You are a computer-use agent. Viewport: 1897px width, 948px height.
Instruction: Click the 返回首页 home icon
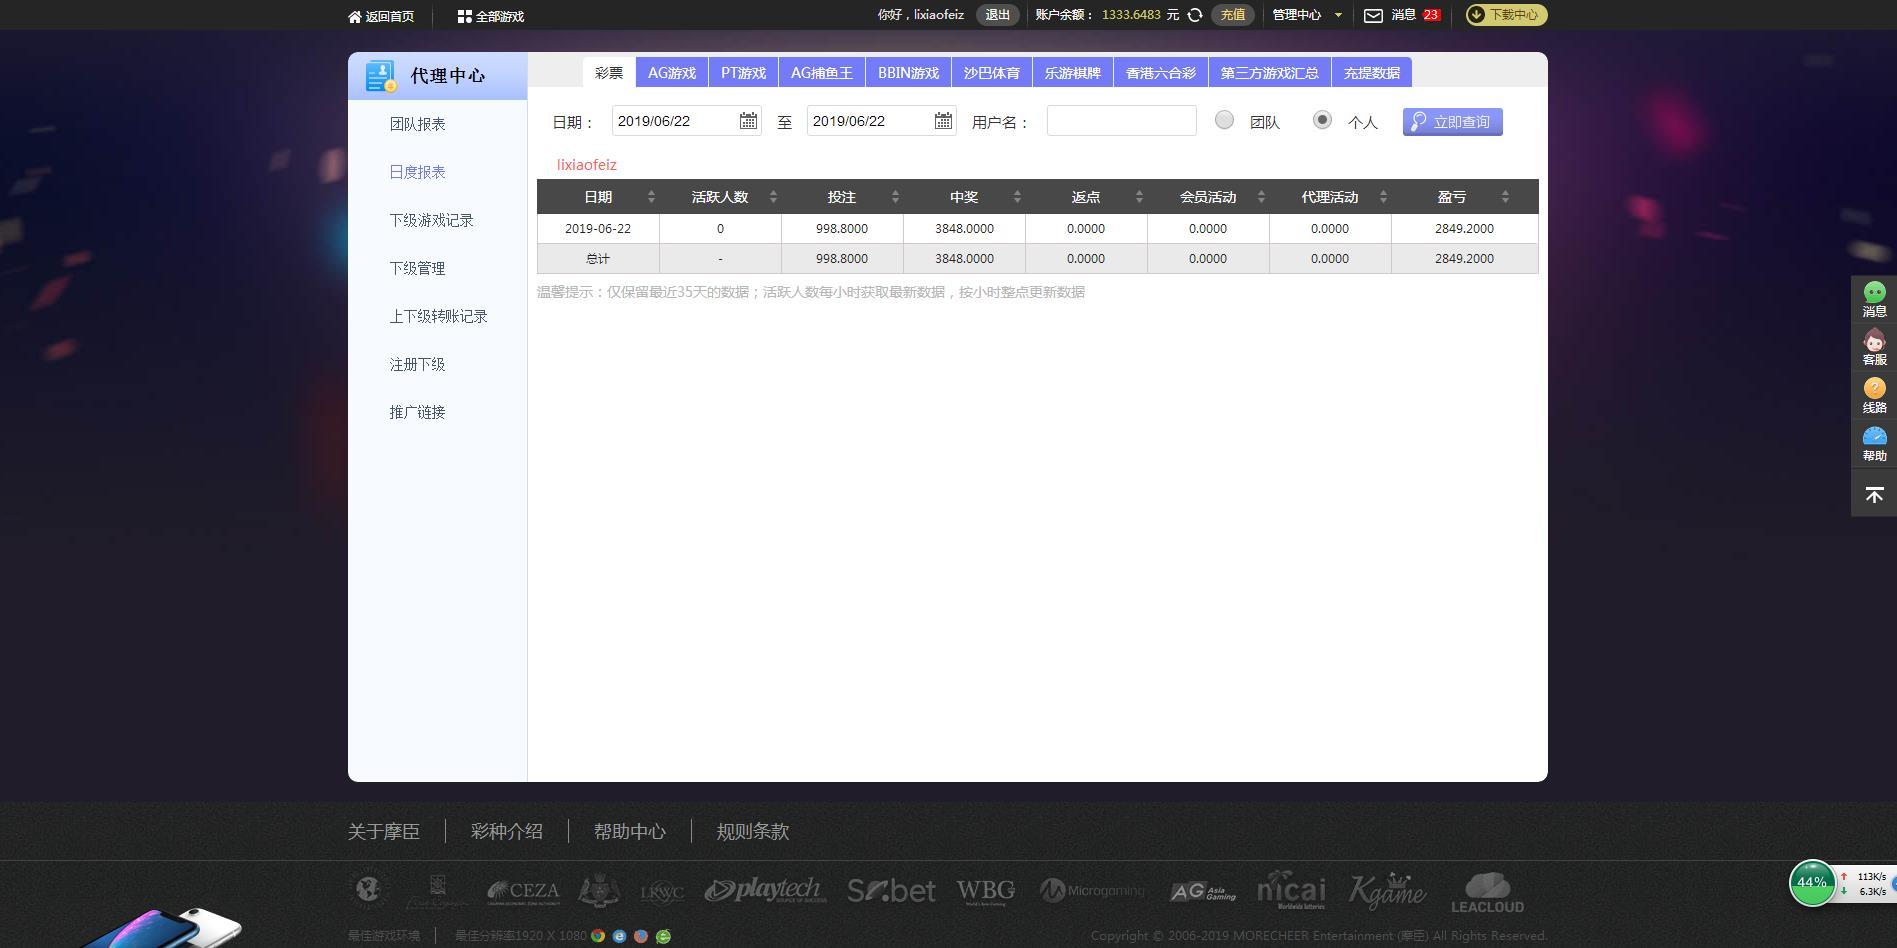pyautogui.click(x=356, y=15)
